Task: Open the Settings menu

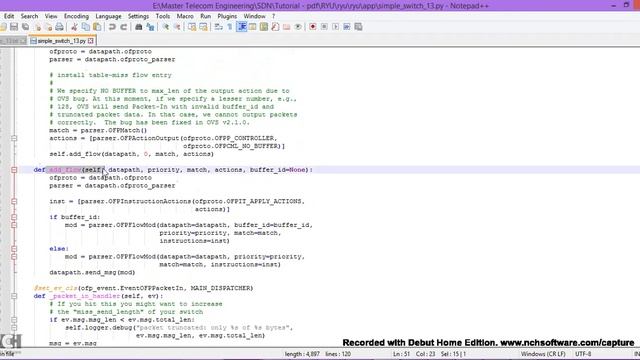Action: pos(138,16)
